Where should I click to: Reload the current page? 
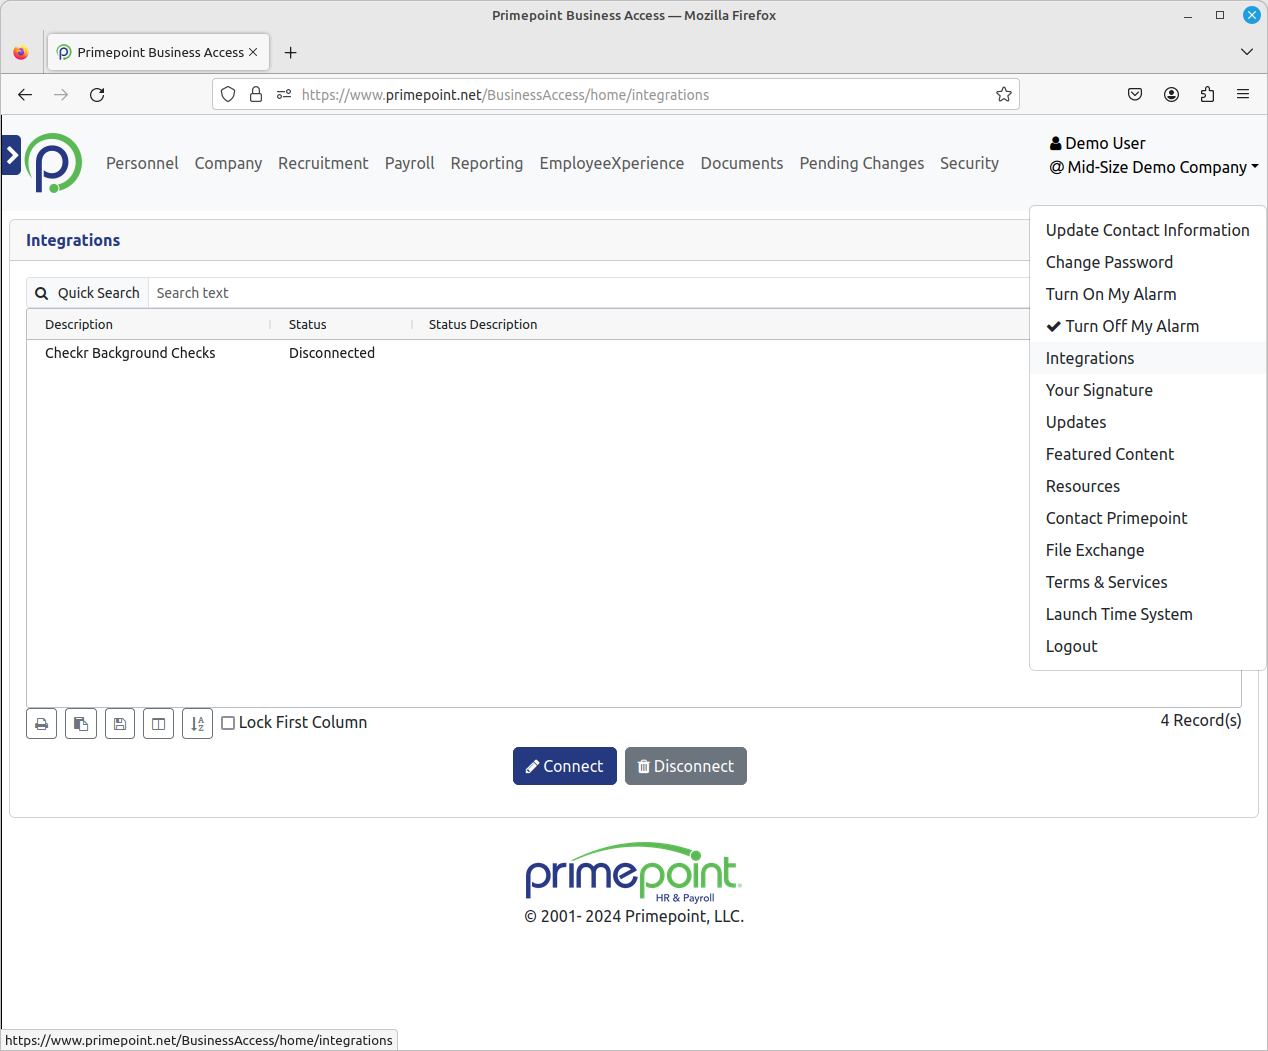coord(97,94)
